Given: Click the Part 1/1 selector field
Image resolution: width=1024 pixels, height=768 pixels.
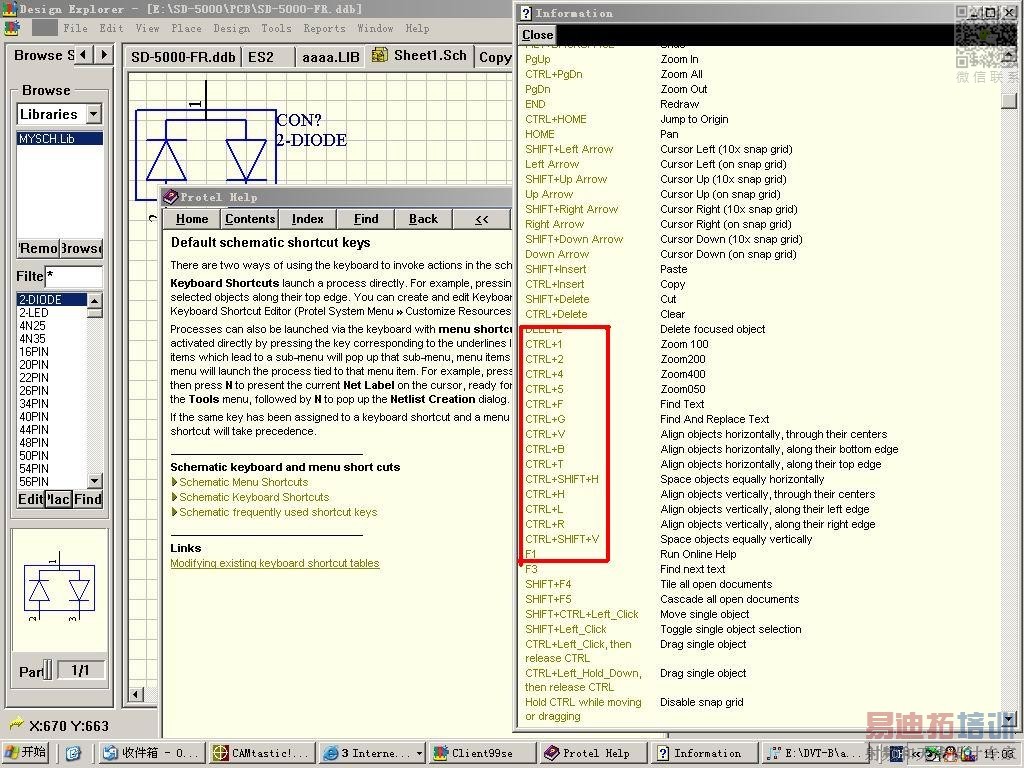Looking at the screenshot, I should click(x=80, y=670).
